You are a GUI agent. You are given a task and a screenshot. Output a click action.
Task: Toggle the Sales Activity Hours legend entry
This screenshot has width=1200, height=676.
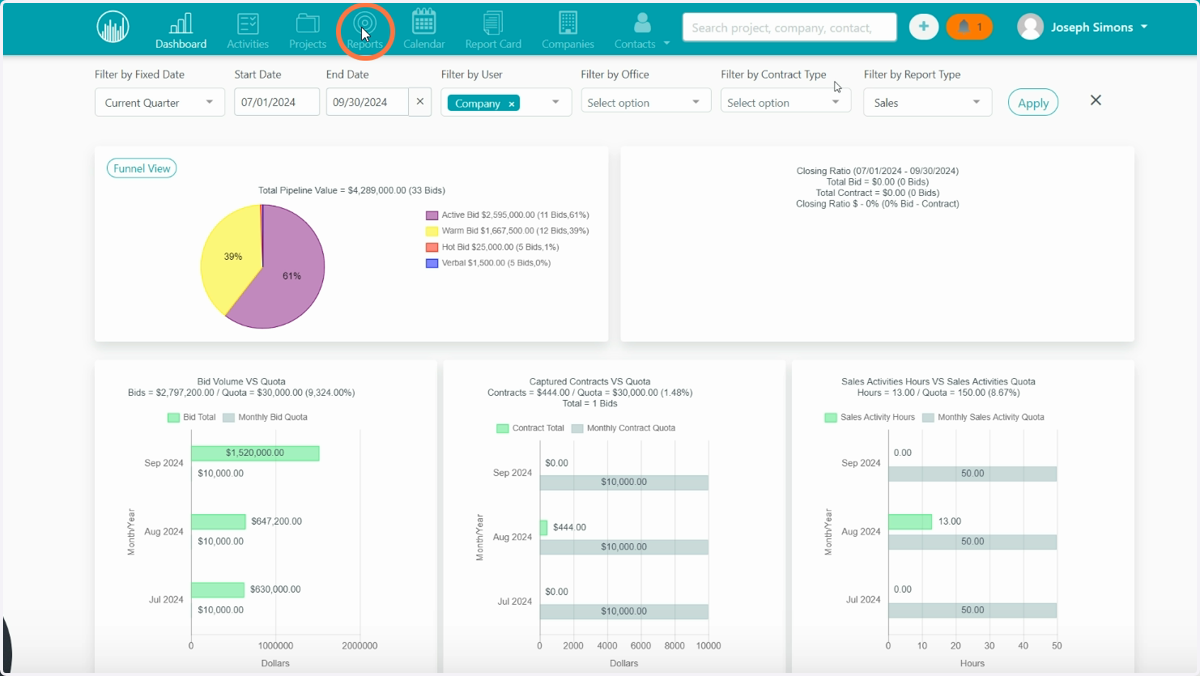[869, 417]
